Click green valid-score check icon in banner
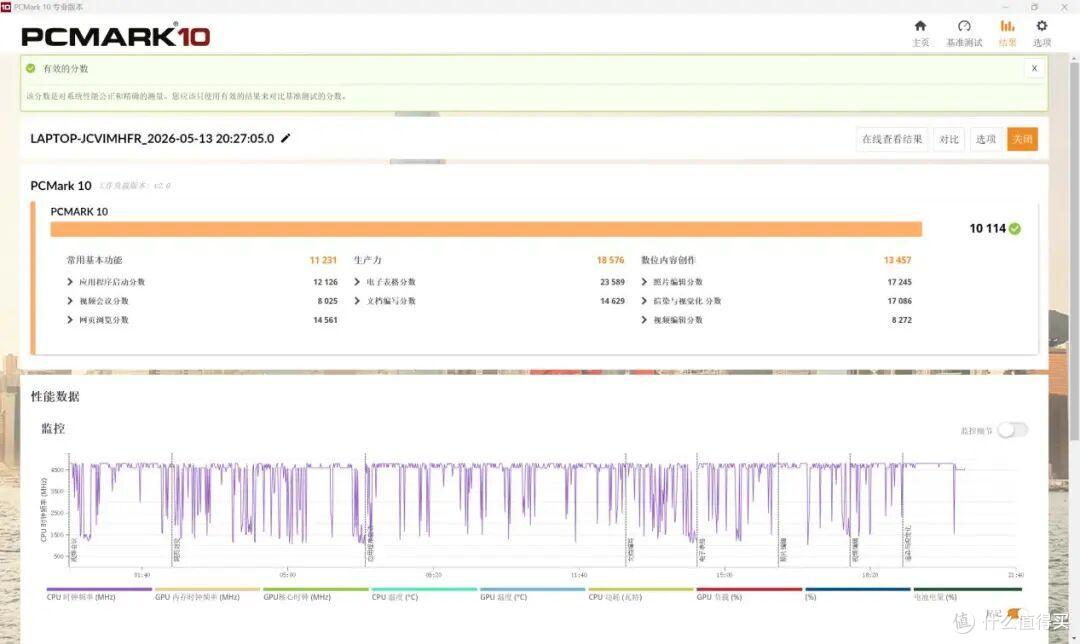Viewport: 1080px width, 644px height. pos(30,68)
